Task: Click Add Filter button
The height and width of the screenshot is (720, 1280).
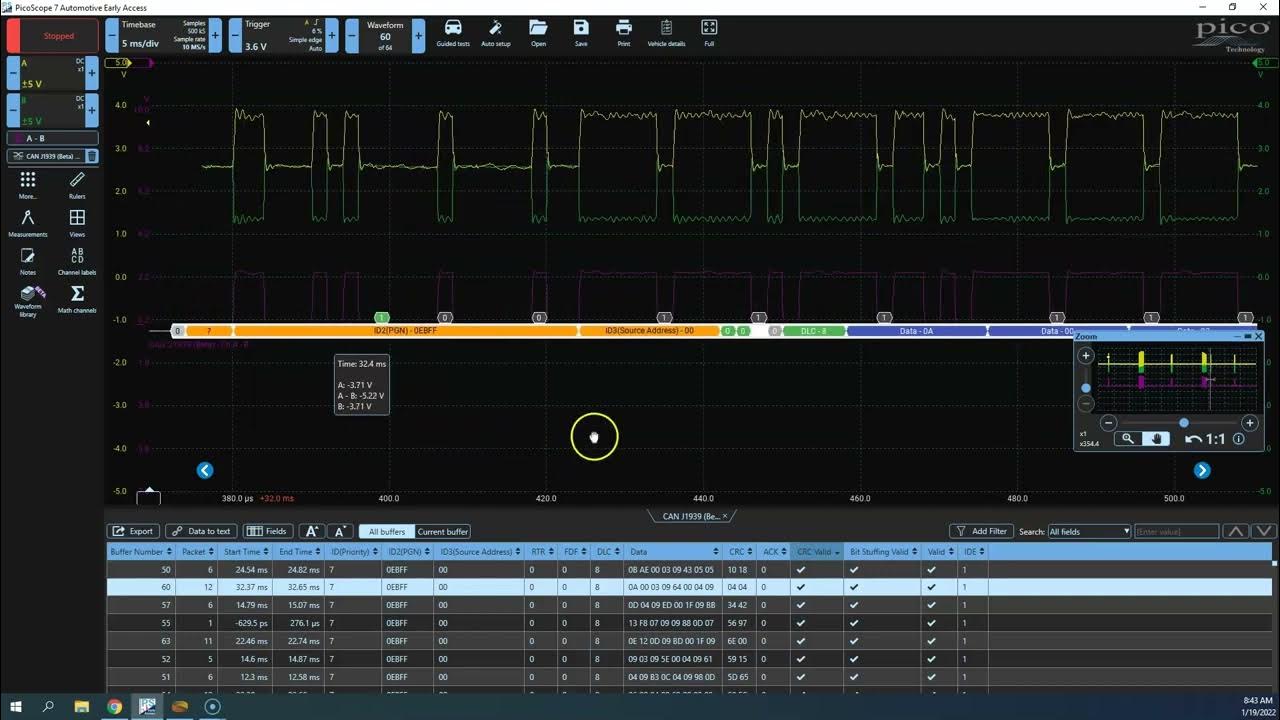Action: [981, 531]
